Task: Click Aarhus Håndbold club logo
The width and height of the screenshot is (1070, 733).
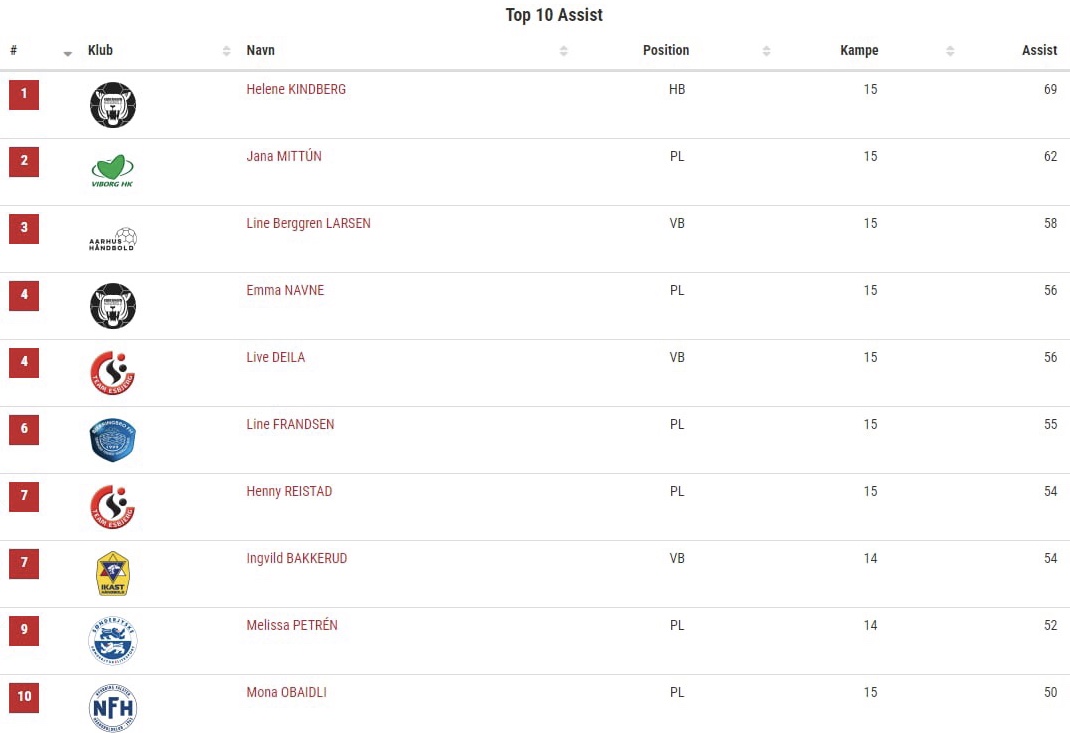Action: pos(113,239)
